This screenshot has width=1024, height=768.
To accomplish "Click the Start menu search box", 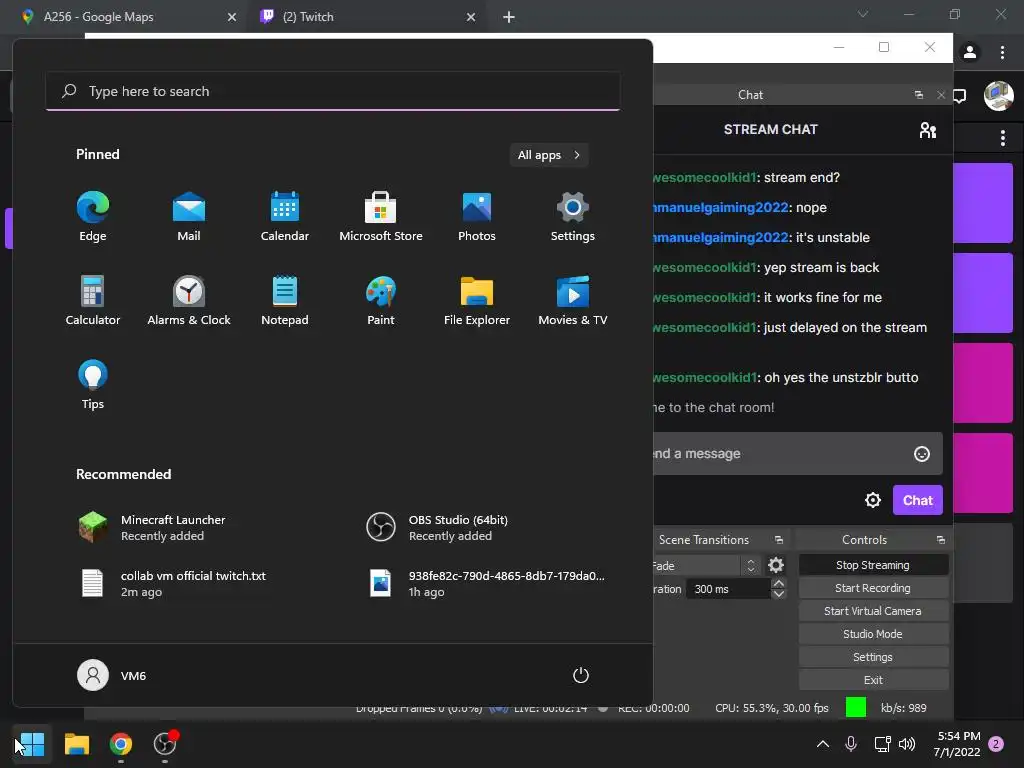I will tap(333, 91).
